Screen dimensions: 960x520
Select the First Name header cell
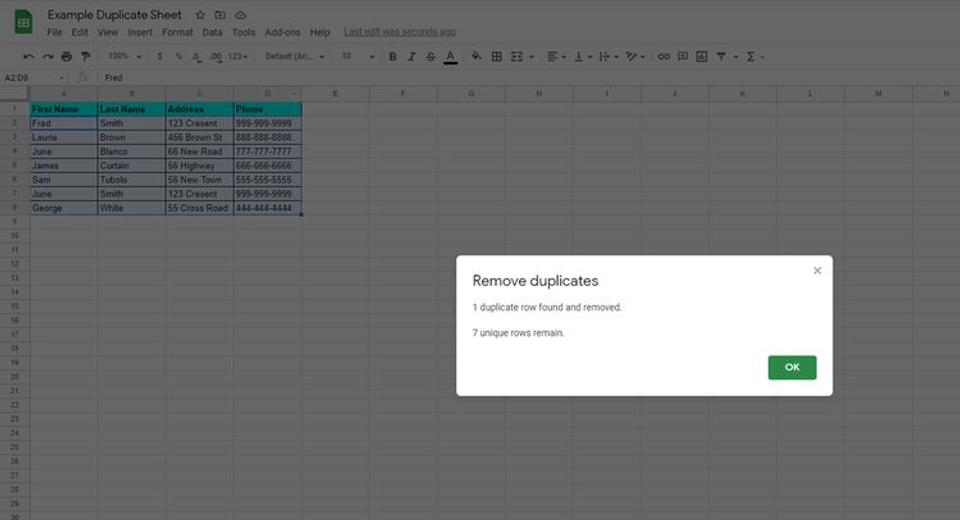pyautogui.click(x=64, y=109)
